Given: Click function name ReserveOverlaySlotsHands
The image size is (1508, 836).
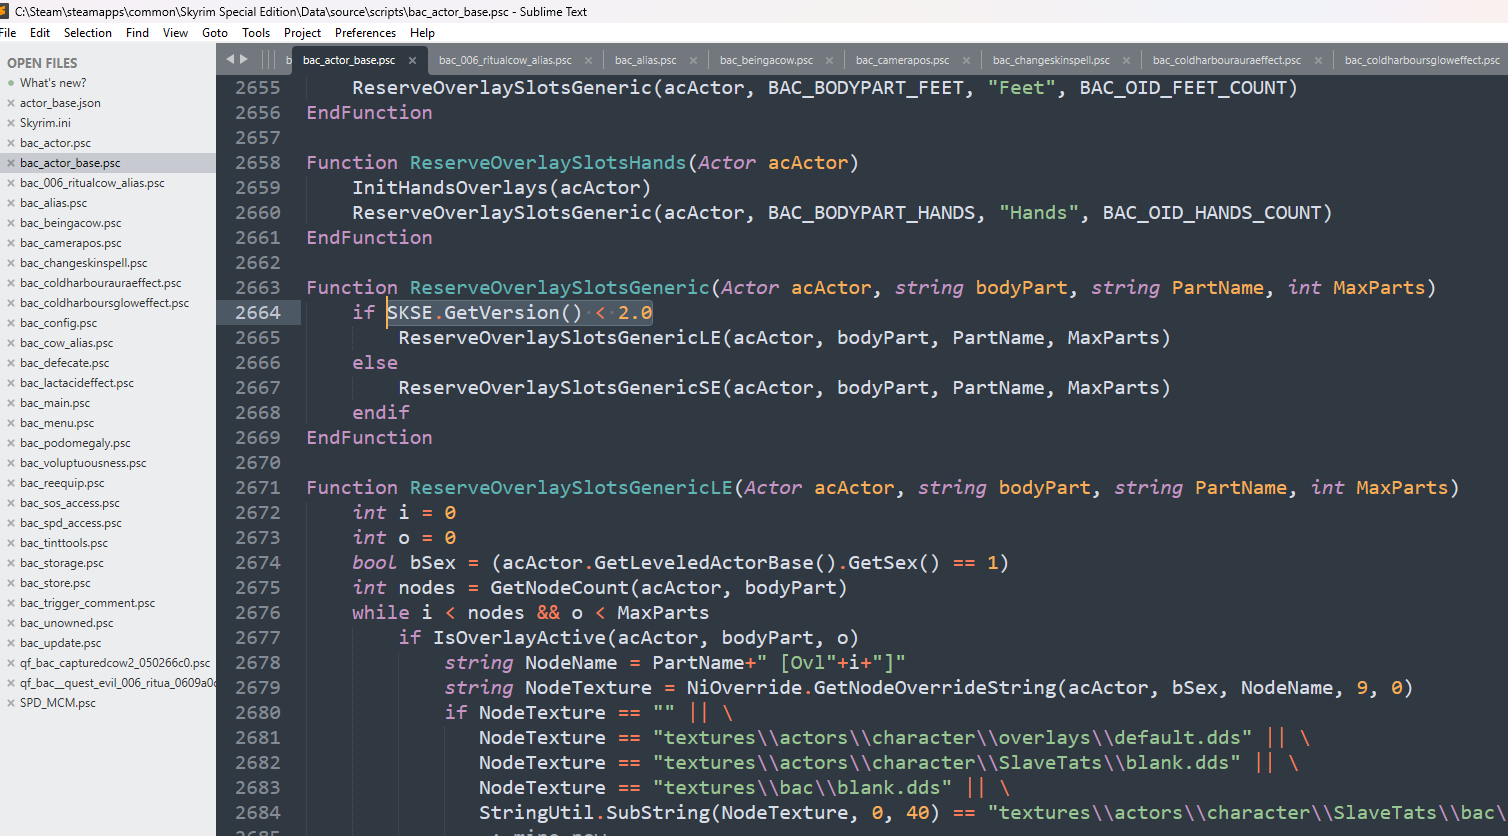Looking at the screenshot, I should coord(548,163).
